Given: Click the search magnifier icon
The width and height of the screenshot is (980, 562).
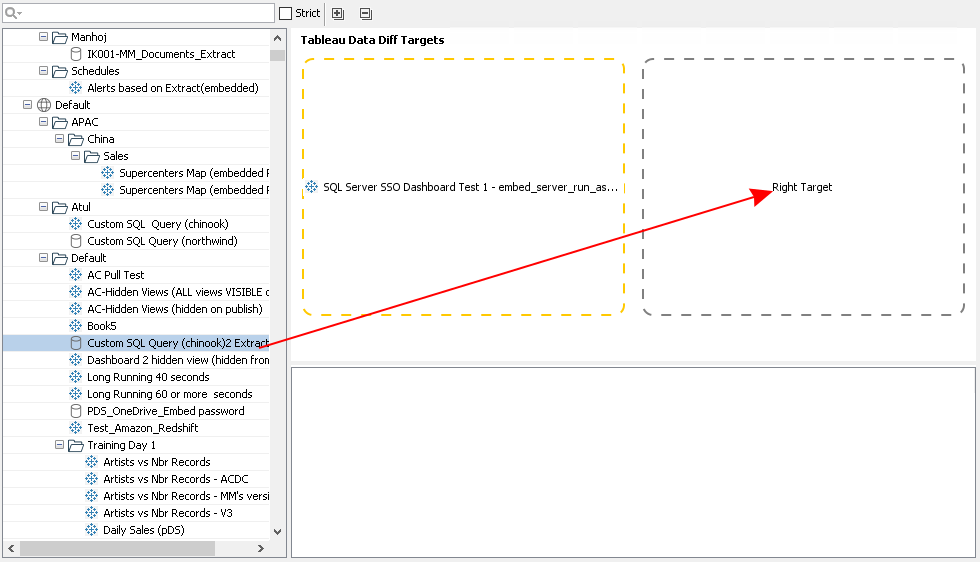Looking at the screenshot, I should click(x=12, y=13).
